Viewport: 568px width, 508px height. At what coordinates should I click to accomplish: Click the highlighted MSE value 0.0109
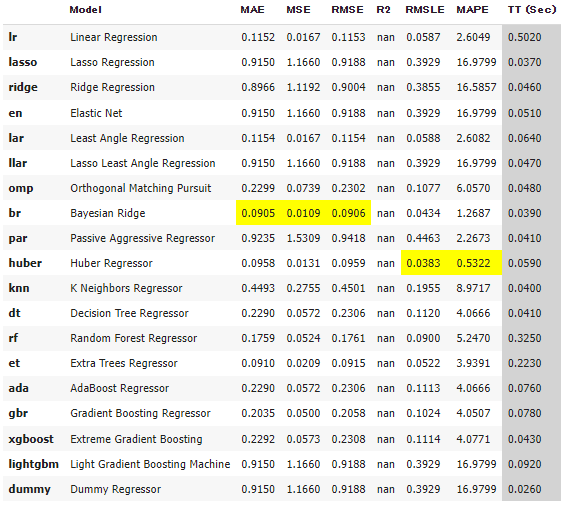303,213
